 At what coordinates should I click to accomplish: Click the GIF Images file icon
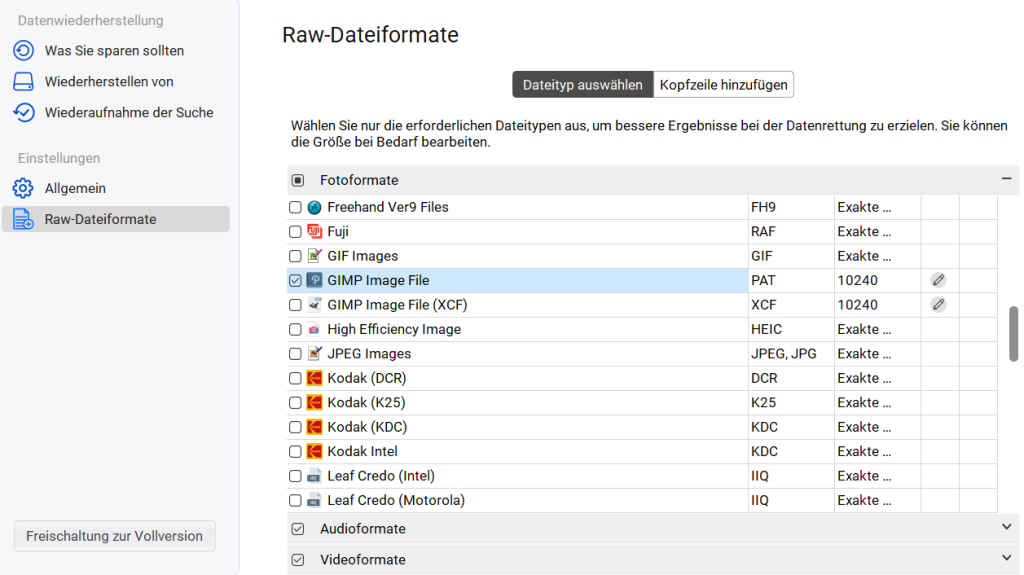coord(315,256)
